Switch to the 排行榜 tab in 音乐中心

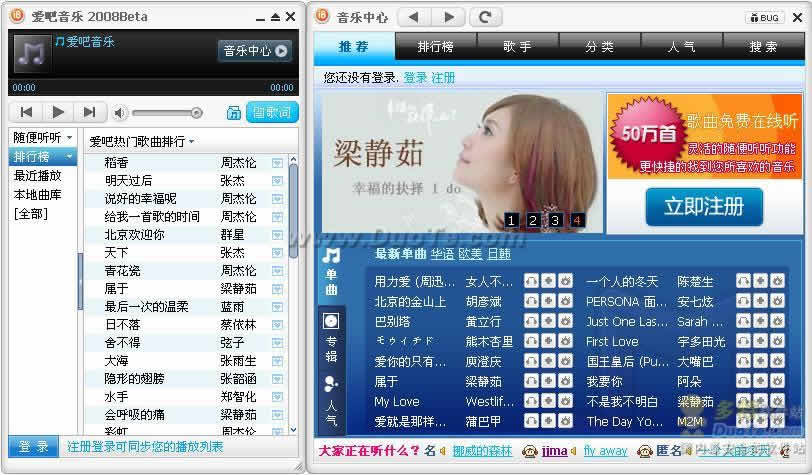pos(436,47)
